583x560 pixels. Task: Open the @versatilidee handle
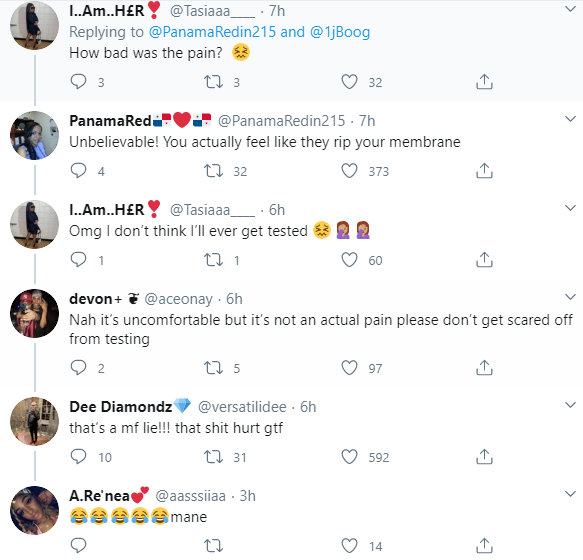(x=242, y=407)
